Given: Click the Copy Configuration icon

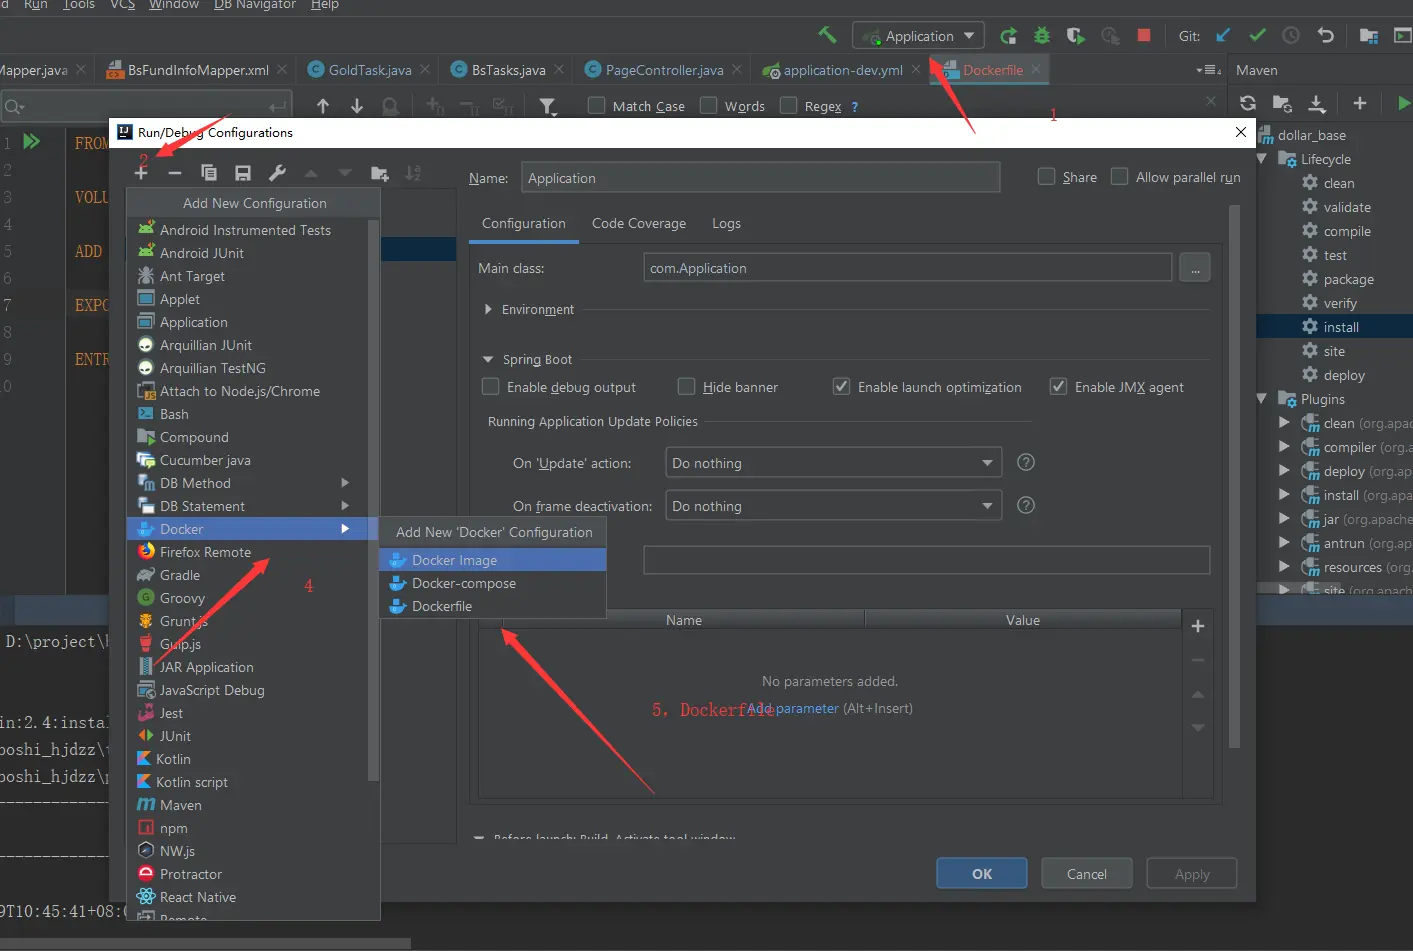Looking at the screenshot, I should pos(208,172).
